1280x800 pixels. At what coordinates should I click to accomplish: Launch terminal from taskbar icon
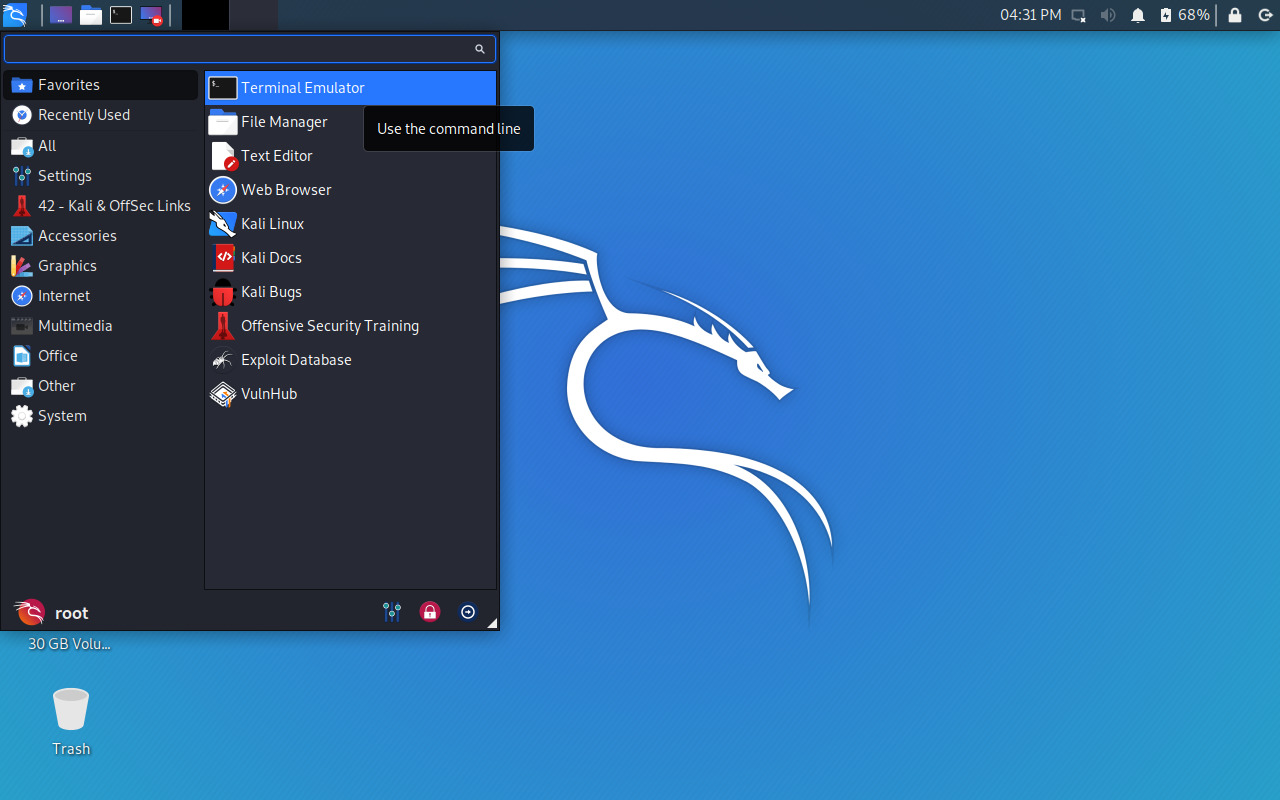click(x=121, y=14)
